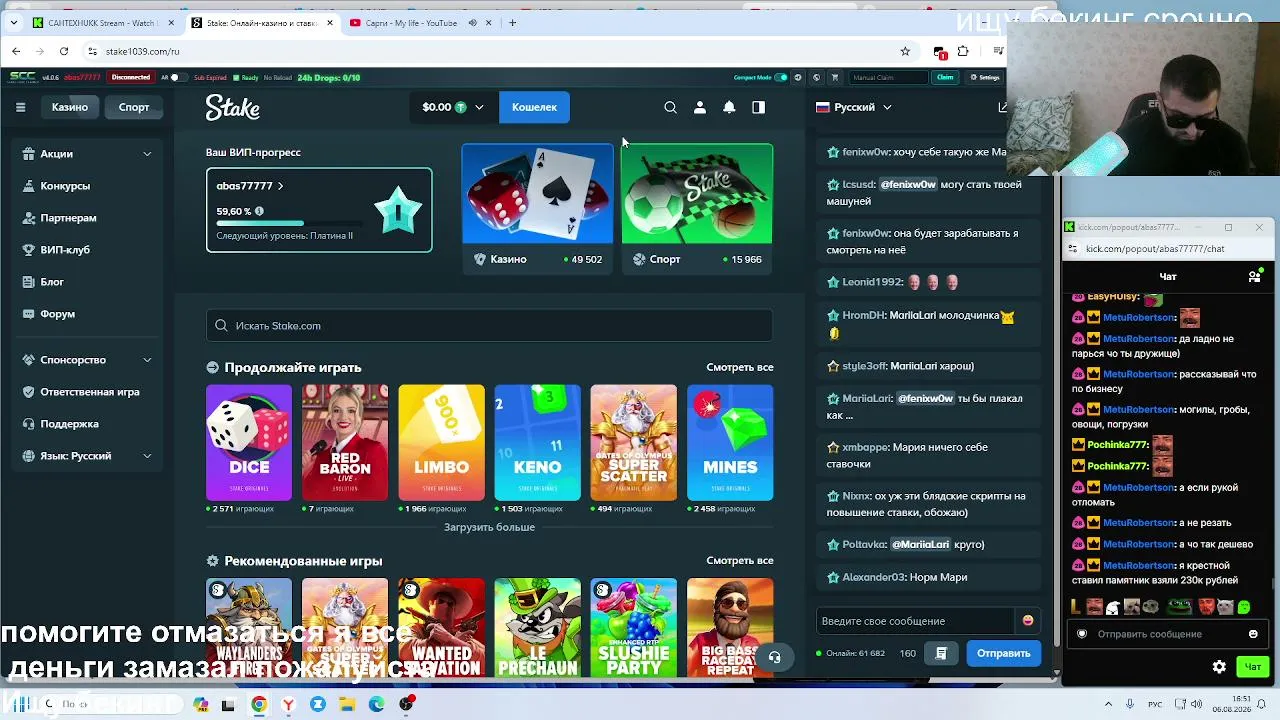Click Смотреть все for Рекомендованные игры
This screenshot has height=720, width=1280.
point(740,561)
